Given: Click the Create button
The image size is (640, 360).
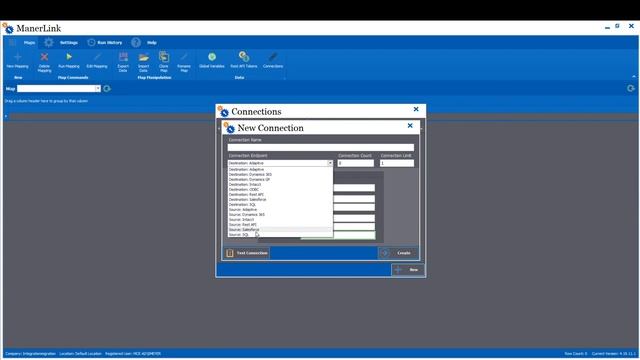Looking at the screenshot, I should 398,253.
